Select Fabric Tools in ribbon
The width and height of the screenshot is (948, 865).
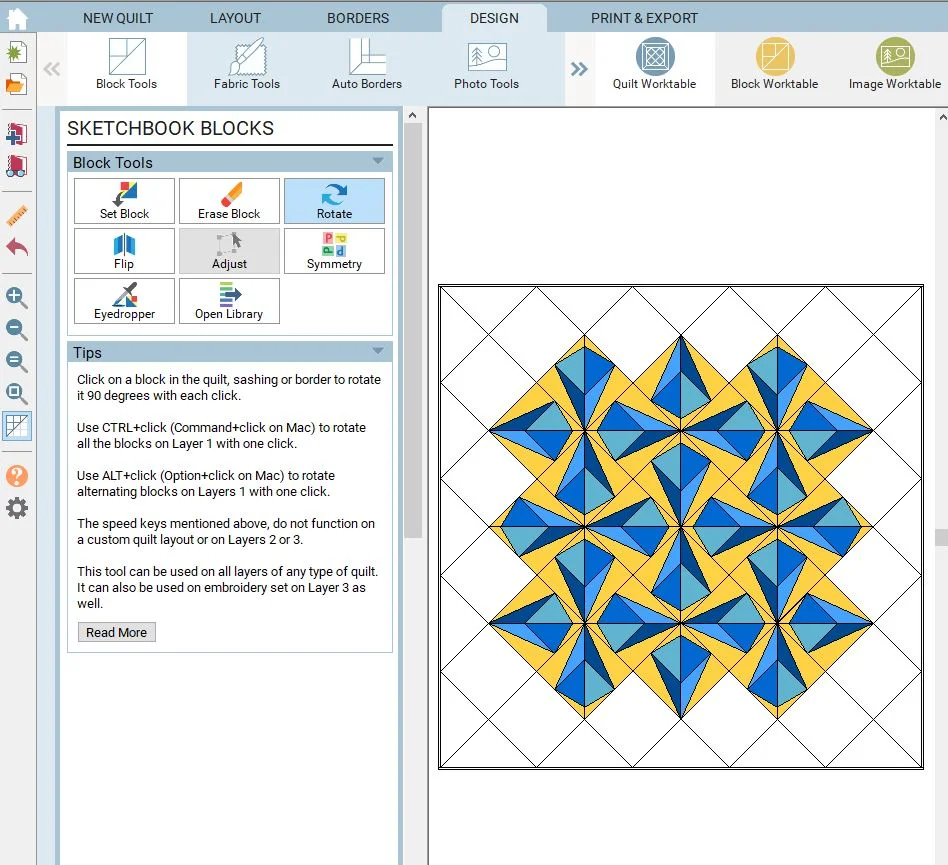247,65
